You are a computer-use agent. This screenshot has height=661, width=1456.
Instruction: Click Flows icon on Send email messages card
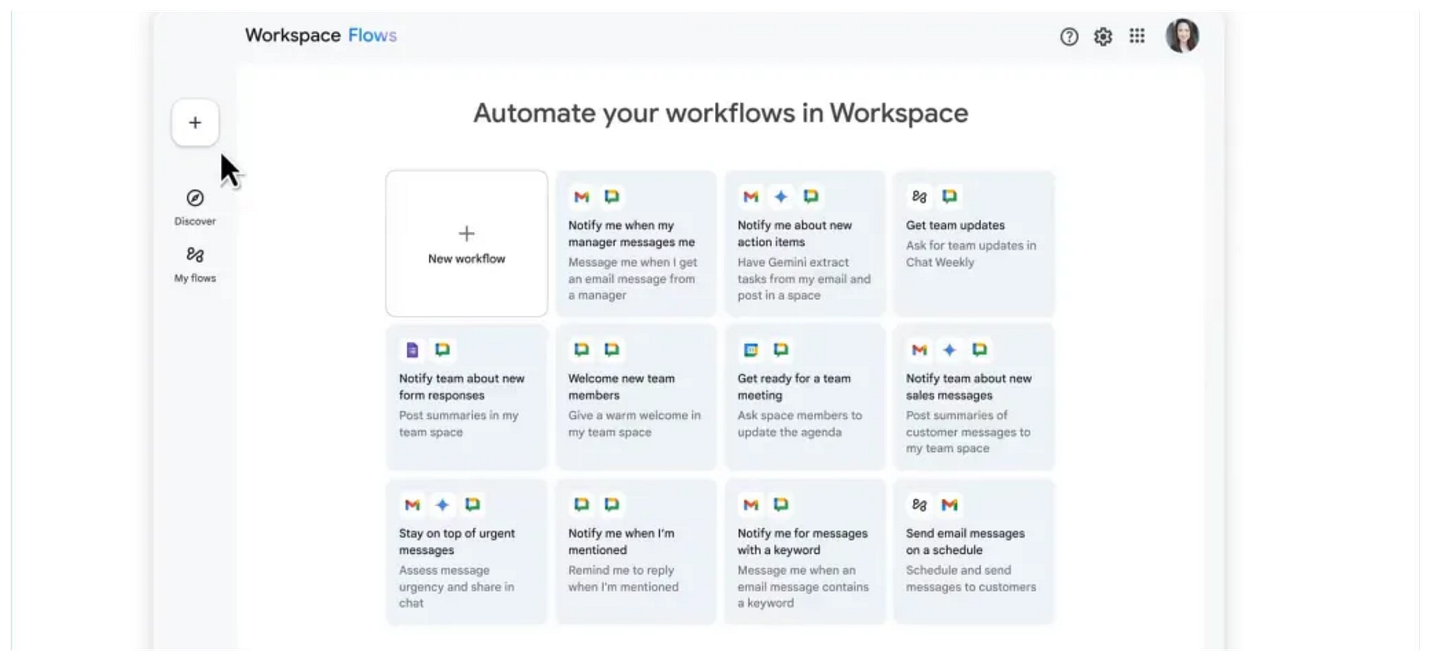click(919, 505)
